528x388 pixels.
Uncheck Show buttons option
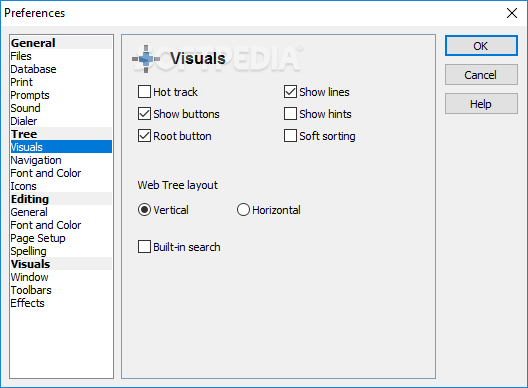(144, 114)
